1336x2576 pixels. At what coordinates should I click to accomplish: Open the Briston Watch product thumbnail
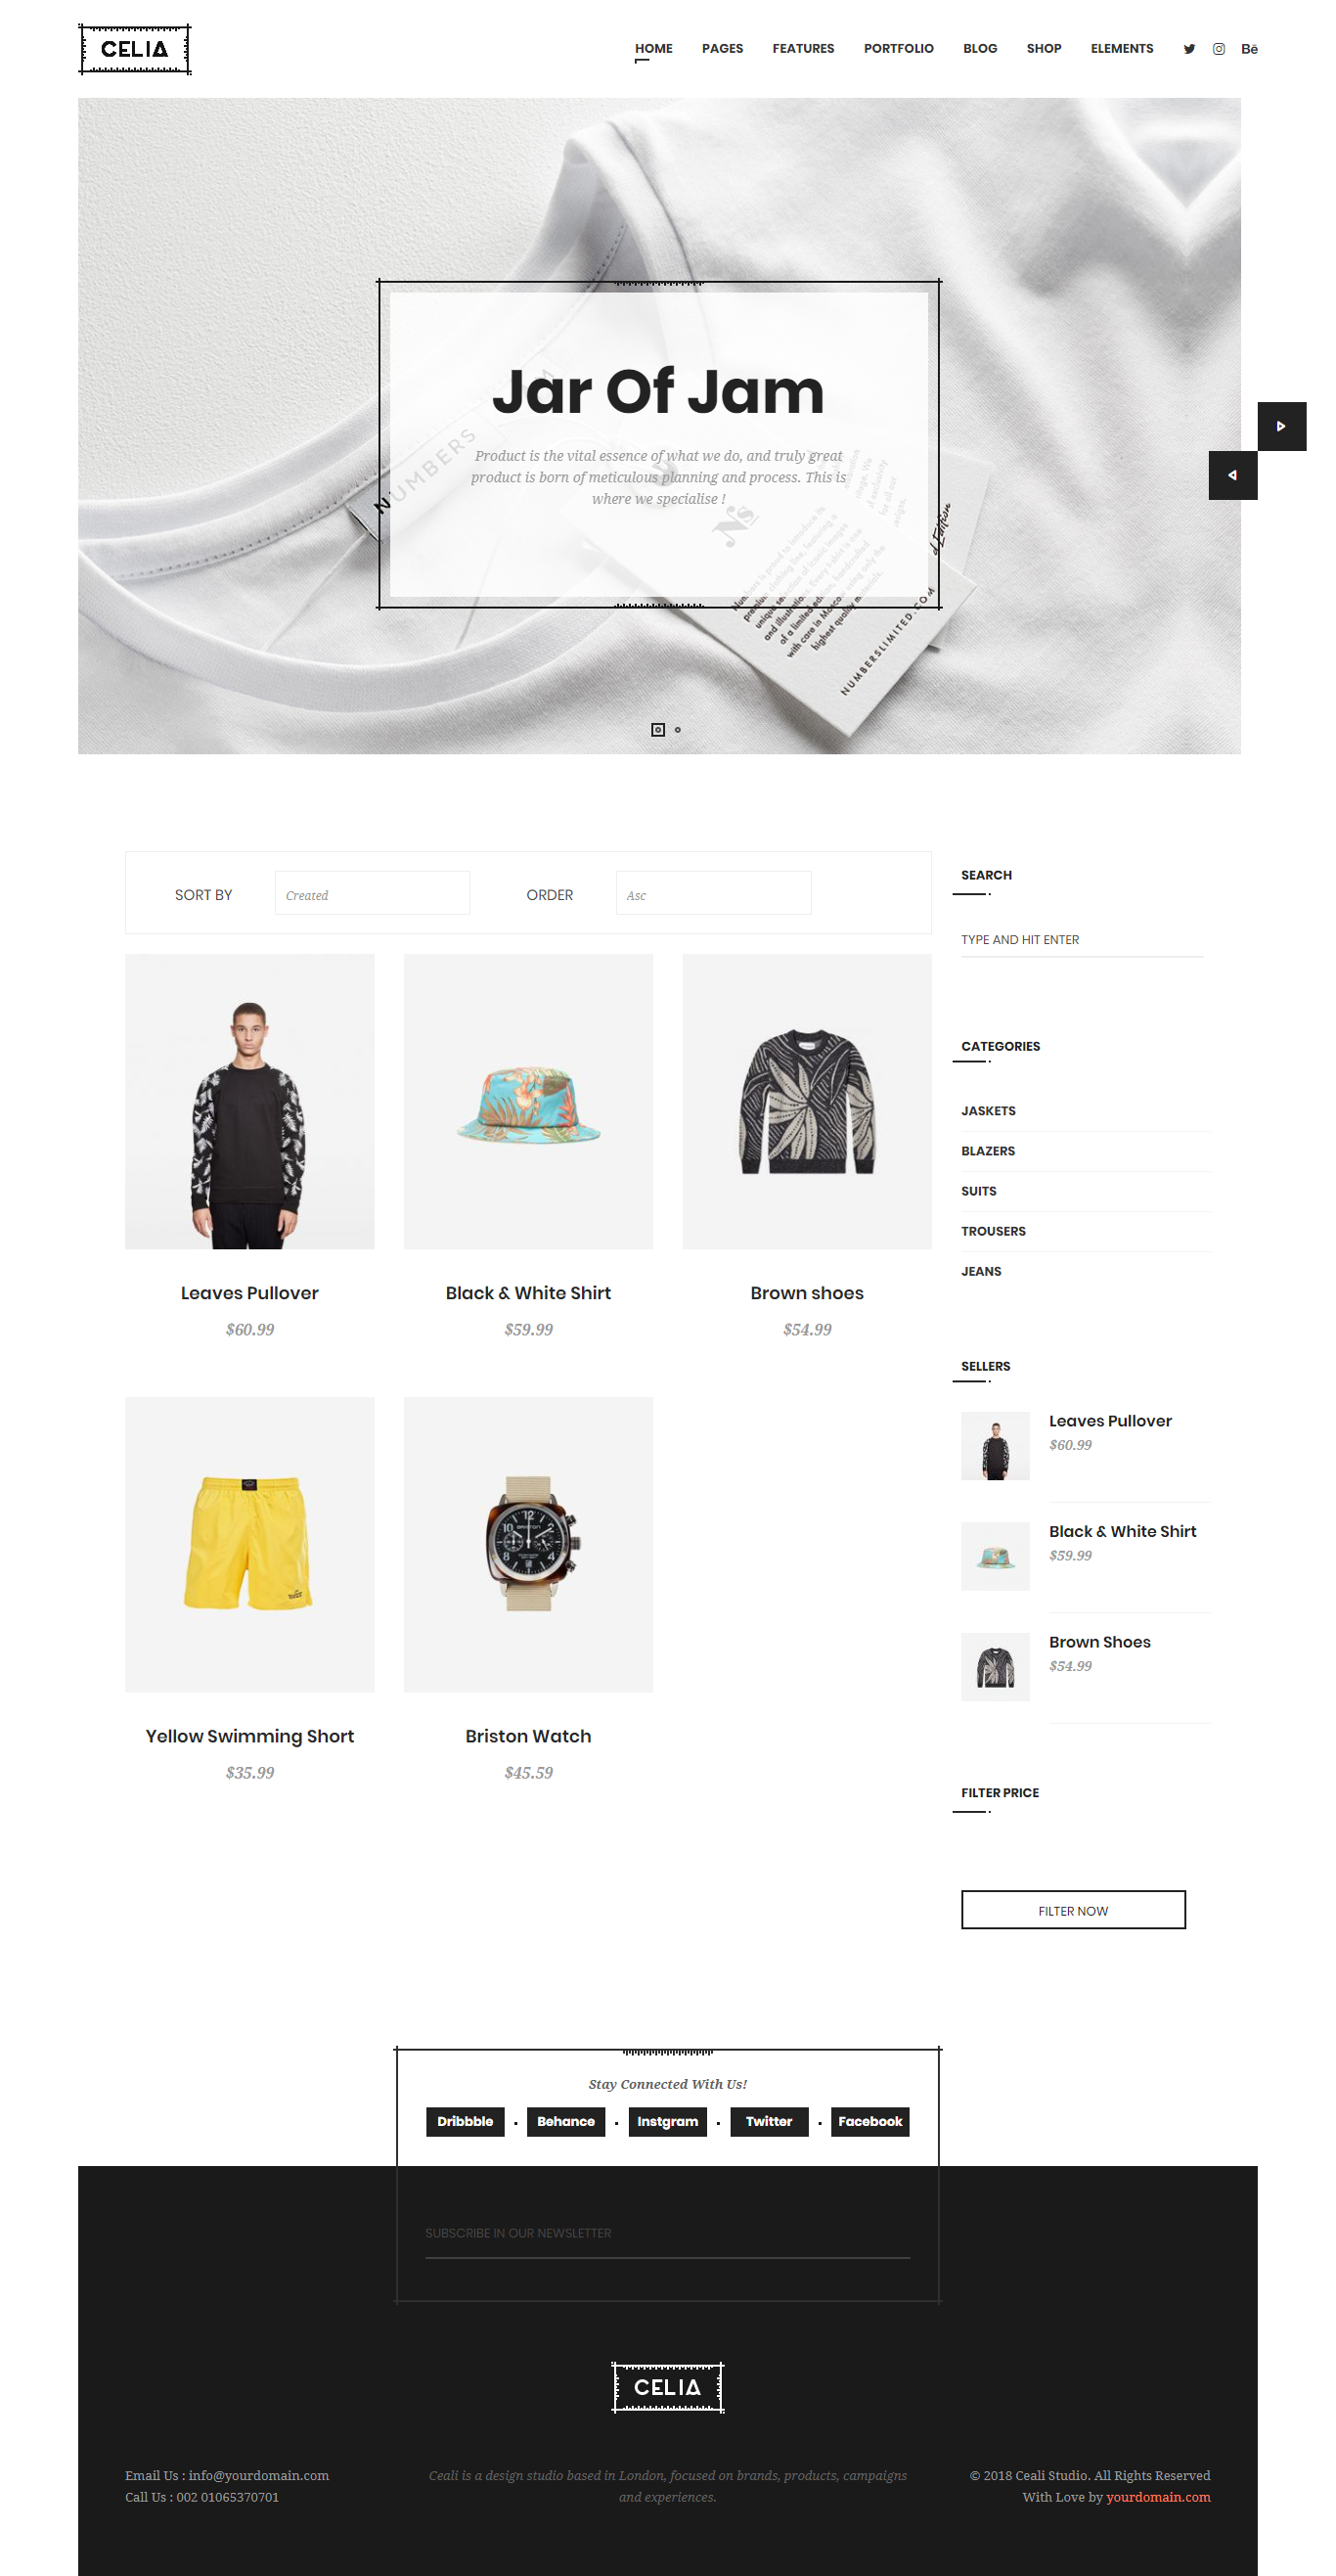[528, 1544]
